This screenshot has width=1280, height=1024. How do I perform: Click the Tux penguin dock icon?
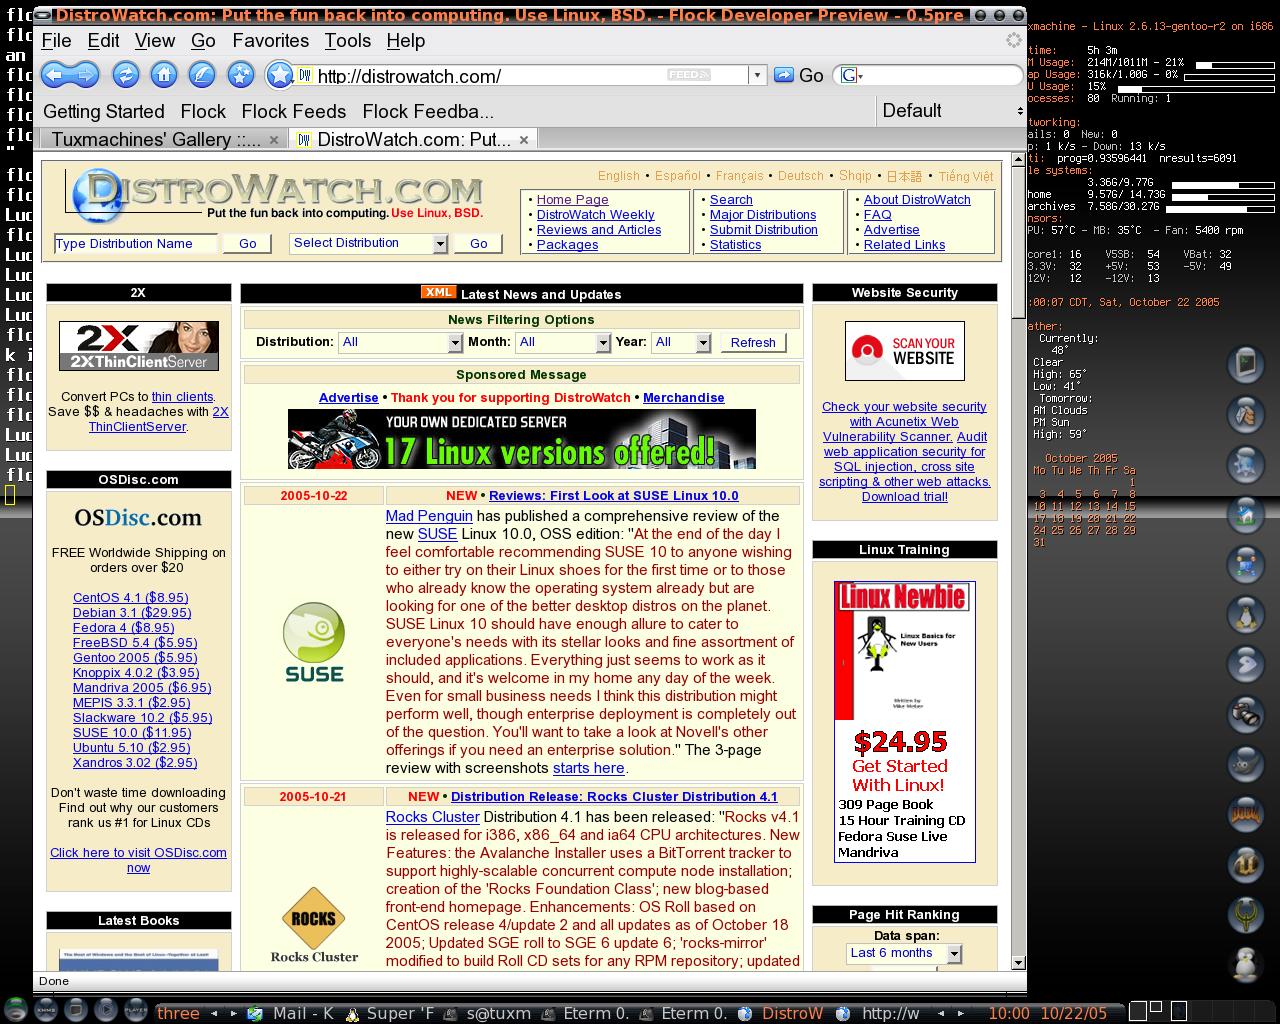point(1246,614)
